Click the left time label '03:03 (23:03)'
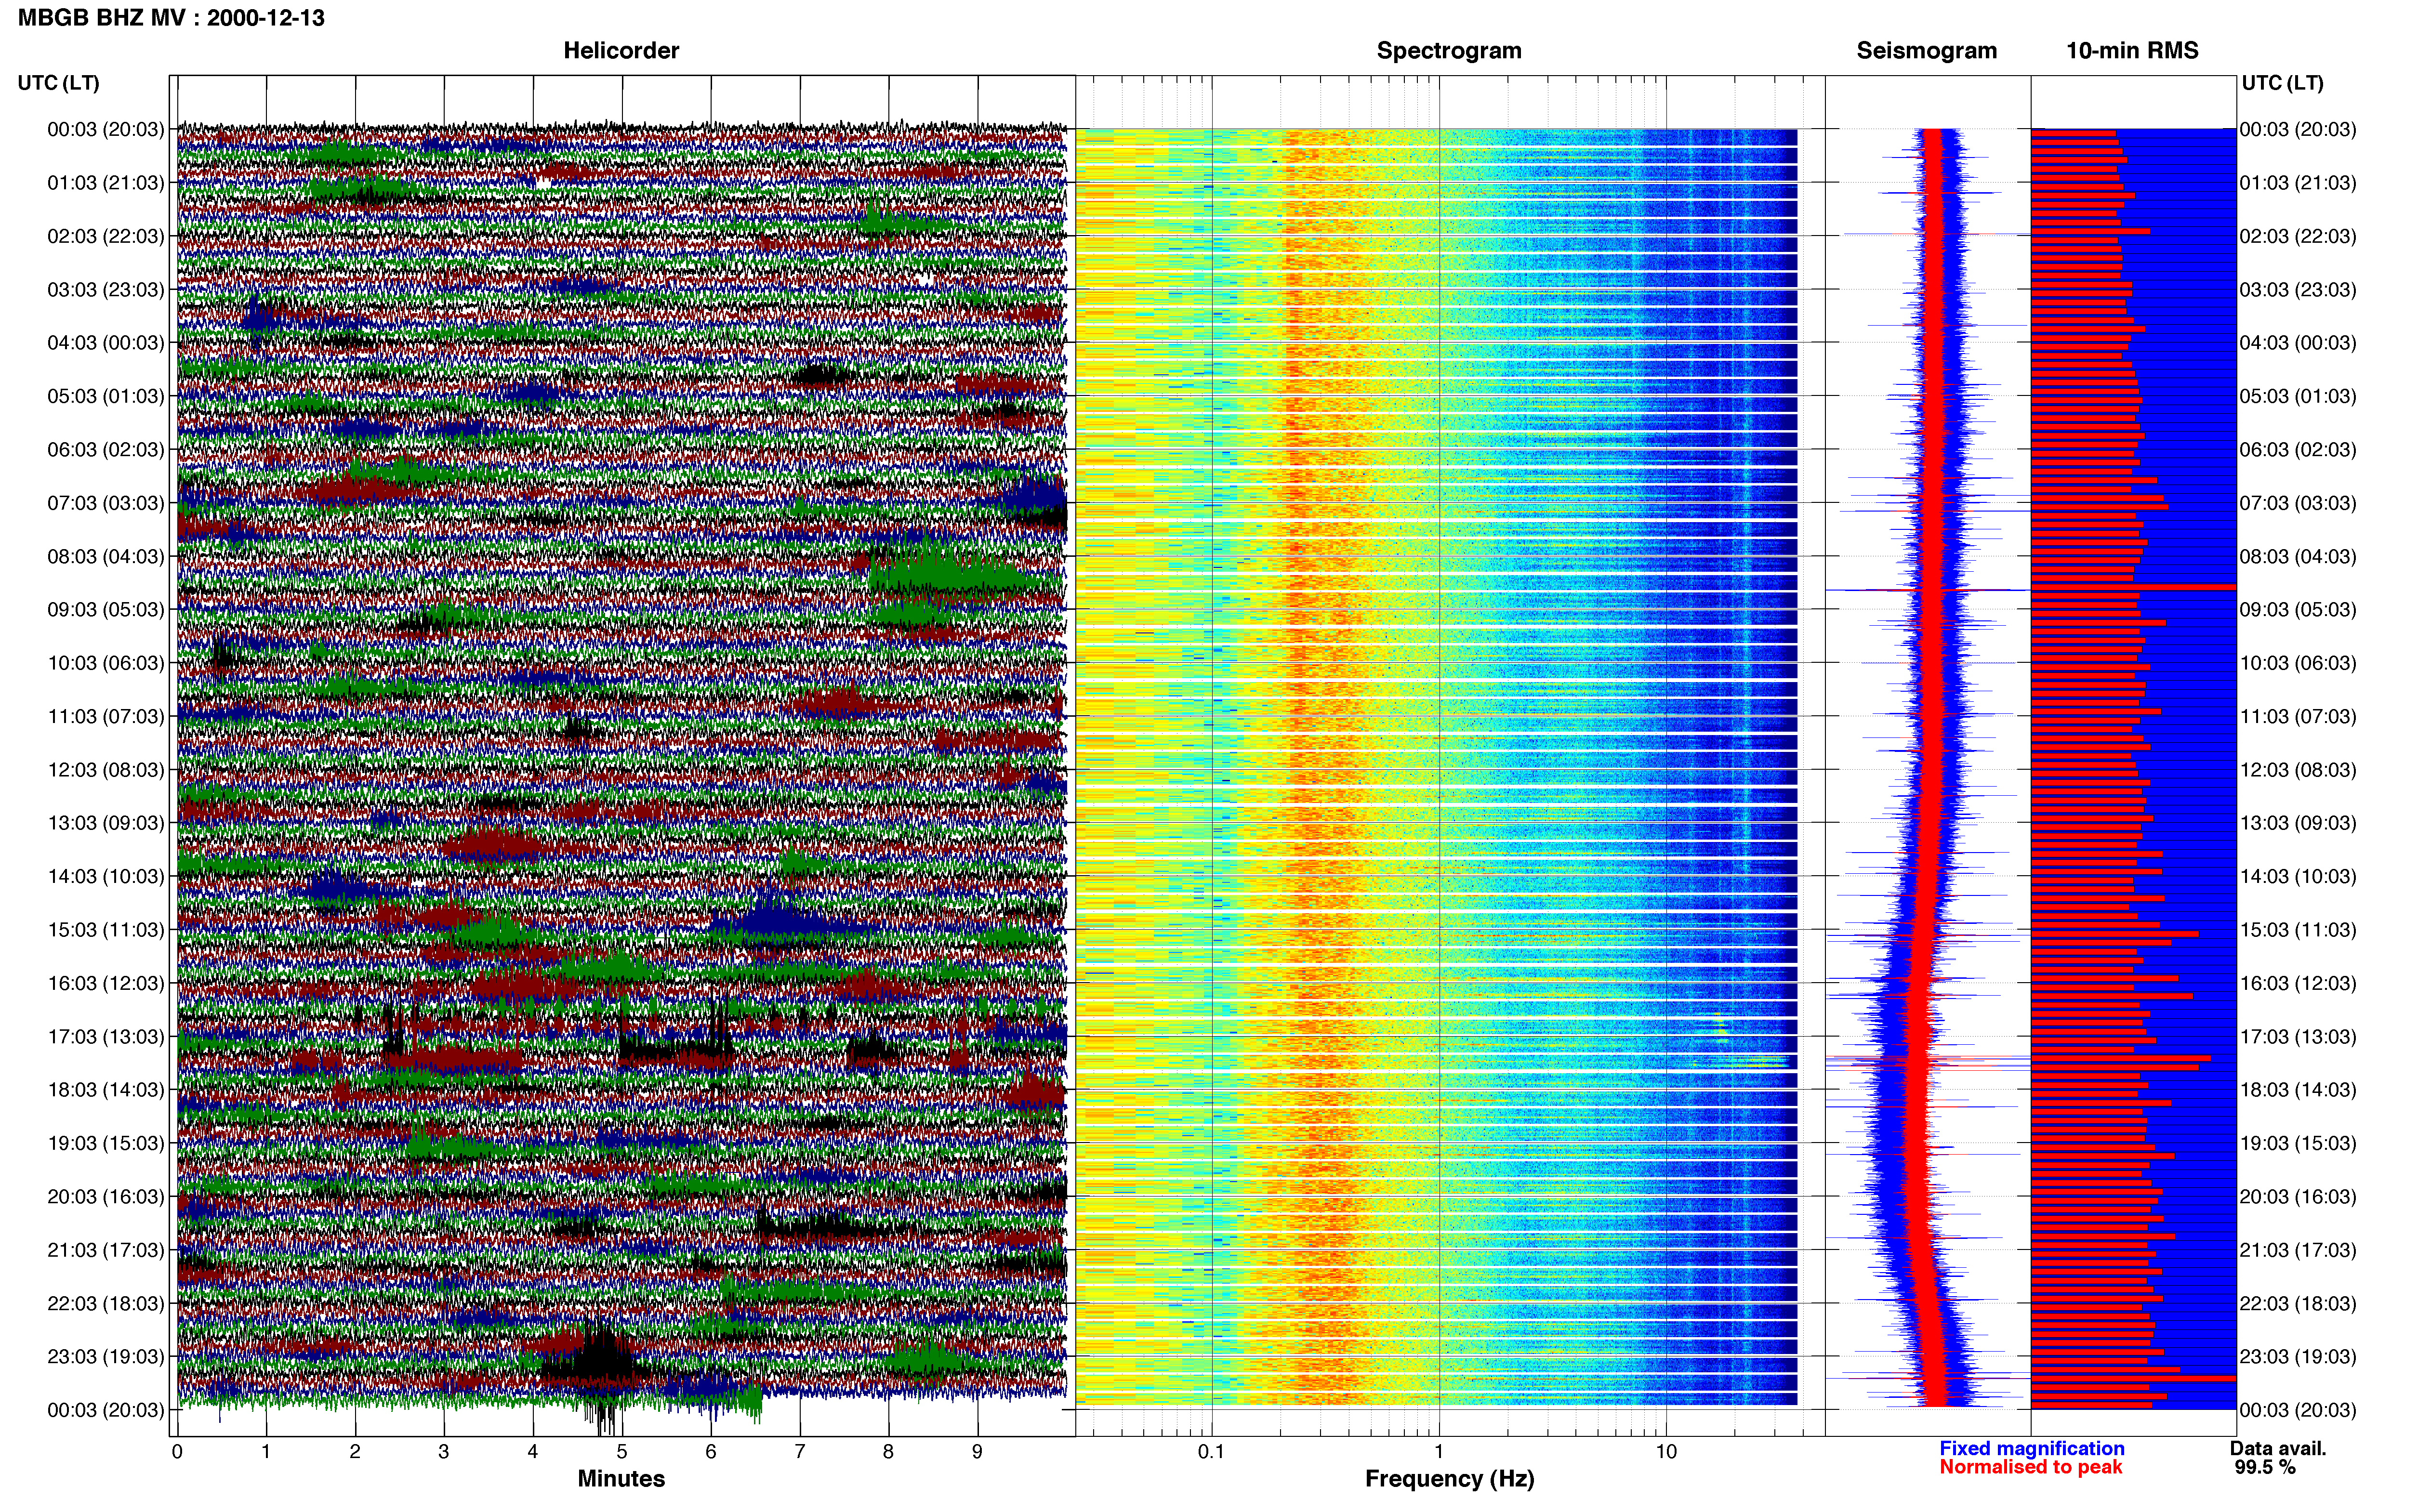Image resolution: width=2418 pixels, height=1512 pixels. (106, 290)
